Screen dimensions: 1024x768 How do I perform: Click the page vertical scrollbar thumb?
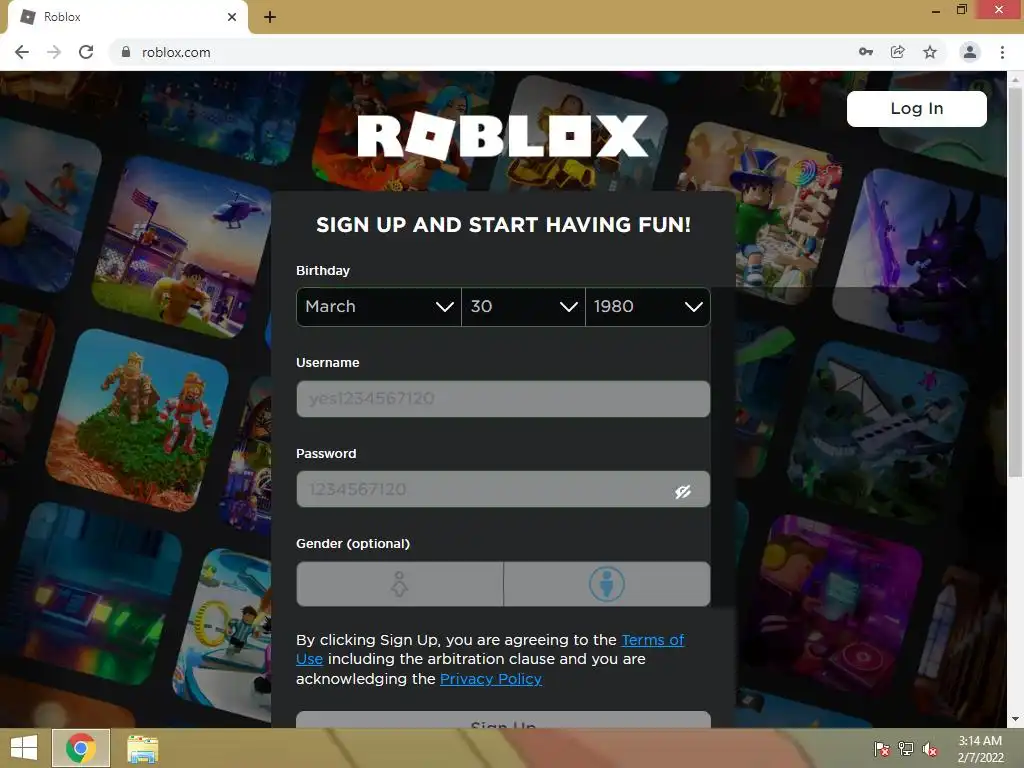point(1015,281)
